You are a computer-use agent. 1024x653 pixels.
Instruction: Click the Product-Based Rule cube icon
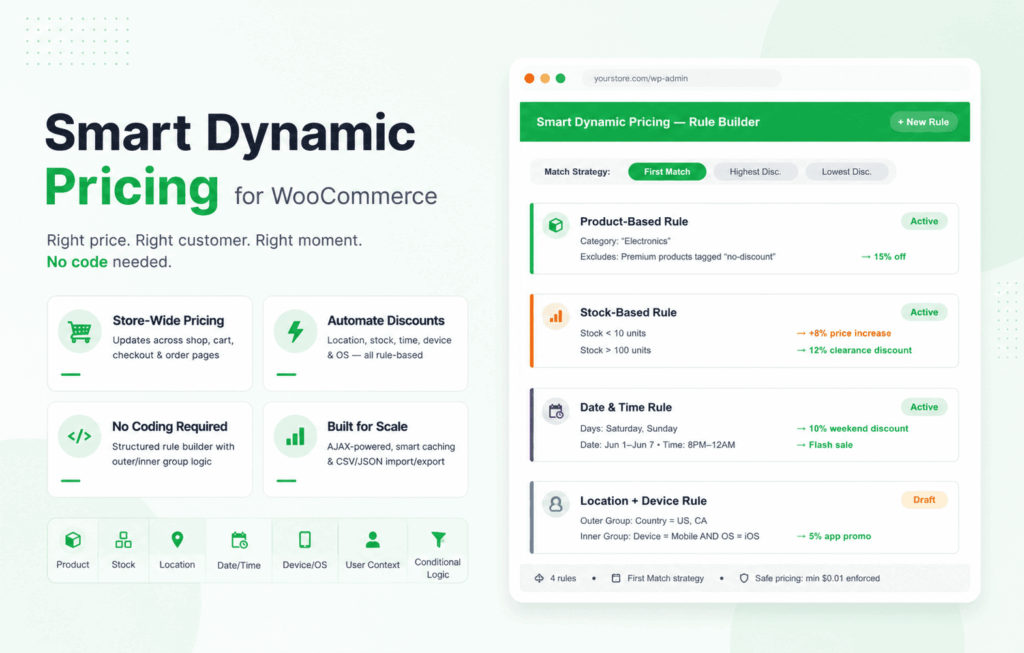(x=556, y=225)
